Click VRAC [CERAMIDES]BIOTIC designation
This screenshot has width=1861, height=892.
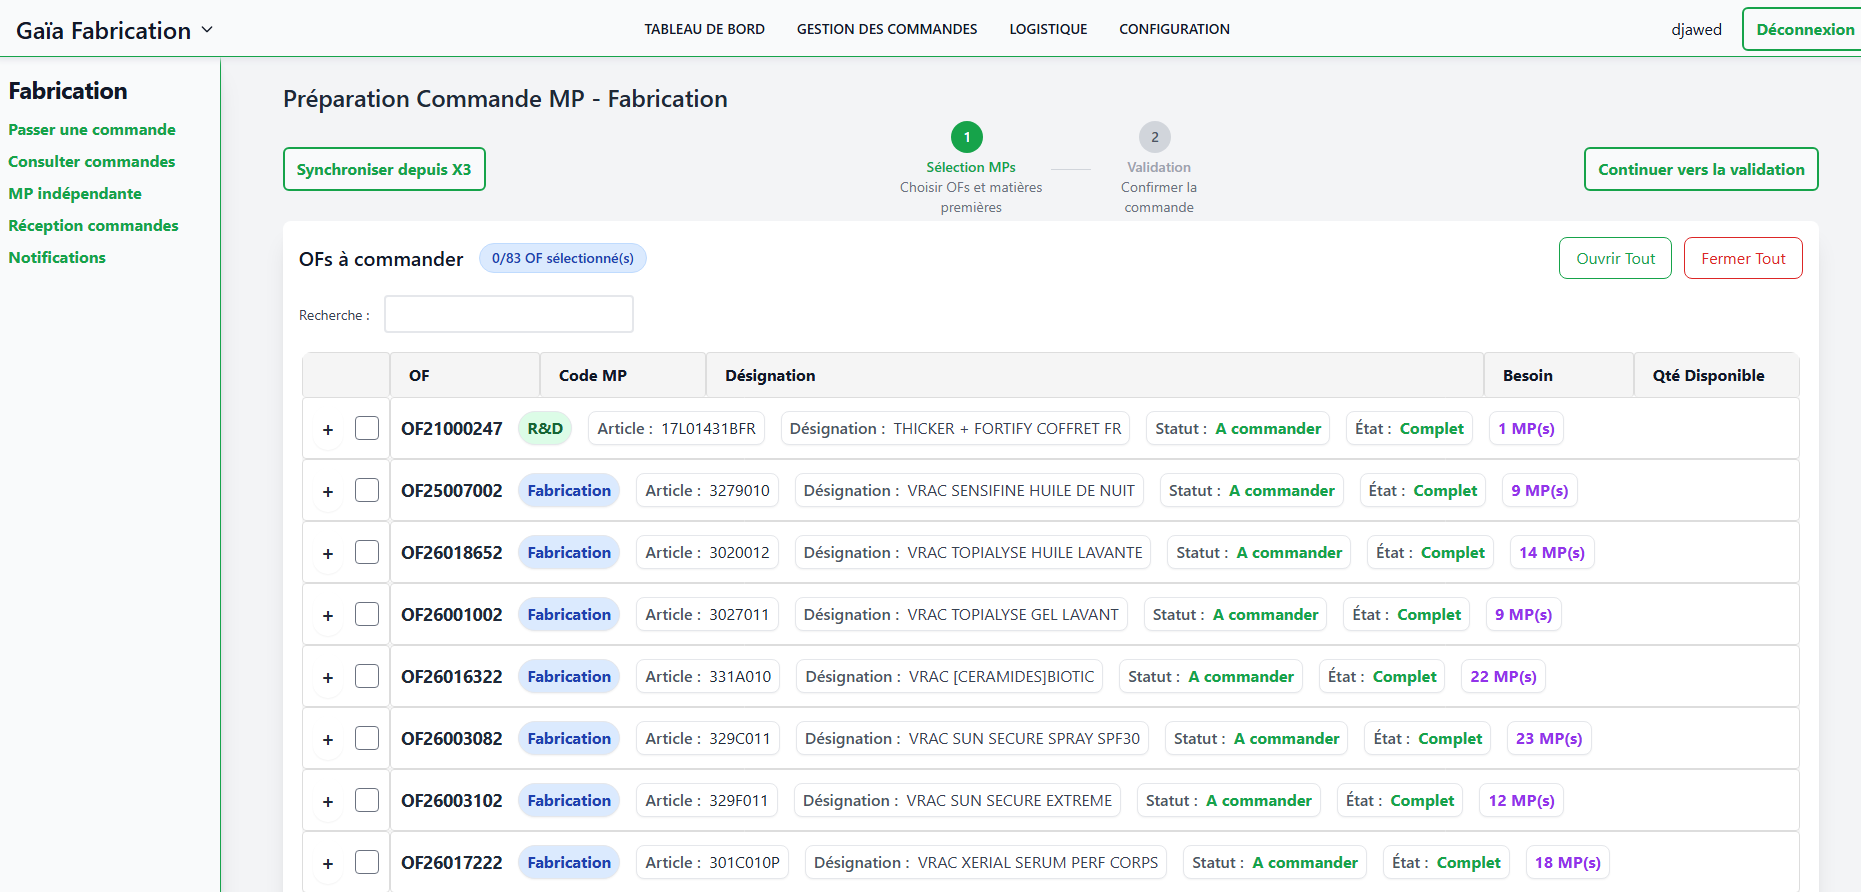point(950,676)
